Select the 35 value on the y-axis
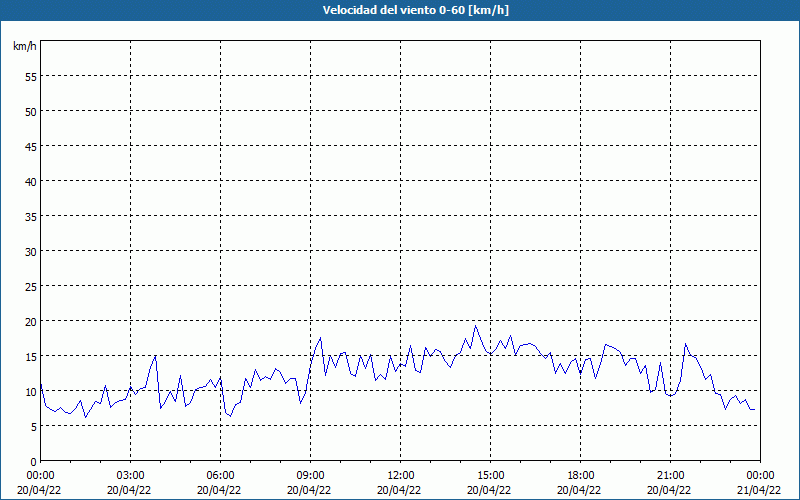This screenshot has height=500, width=800. (31, 216)
